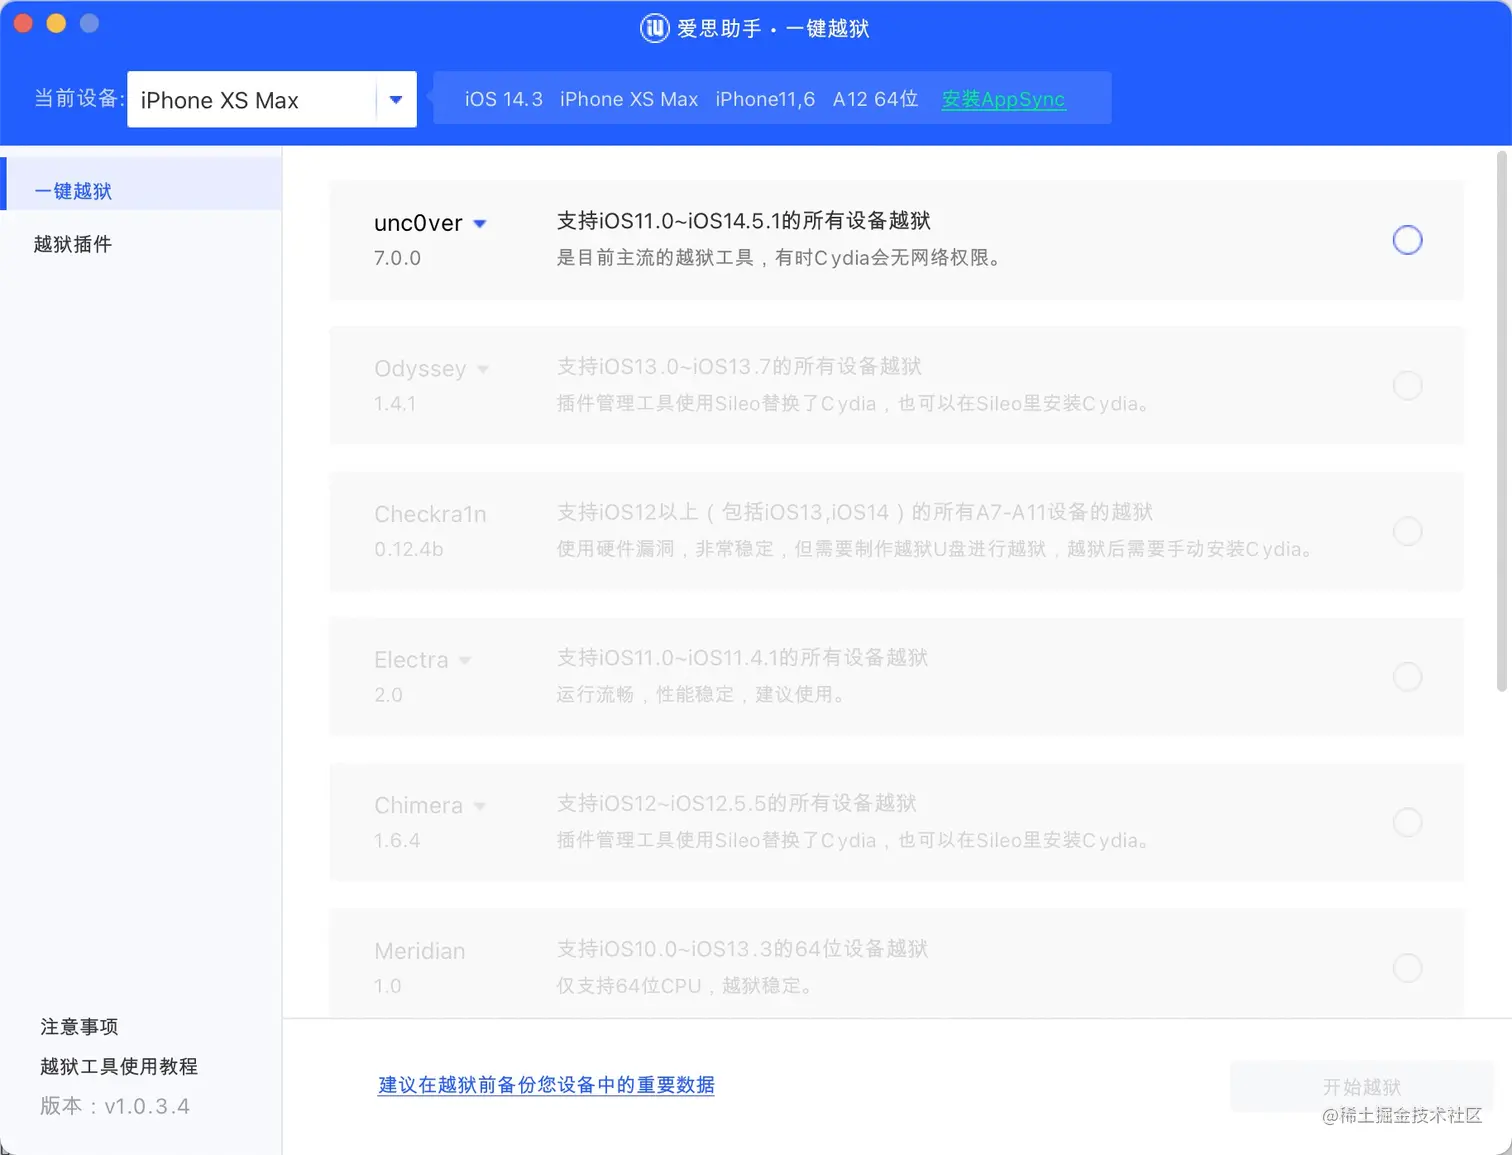Click the backup suggestion link 建议在越狱前备份

pyautogui.click(x=546, y=1085)
